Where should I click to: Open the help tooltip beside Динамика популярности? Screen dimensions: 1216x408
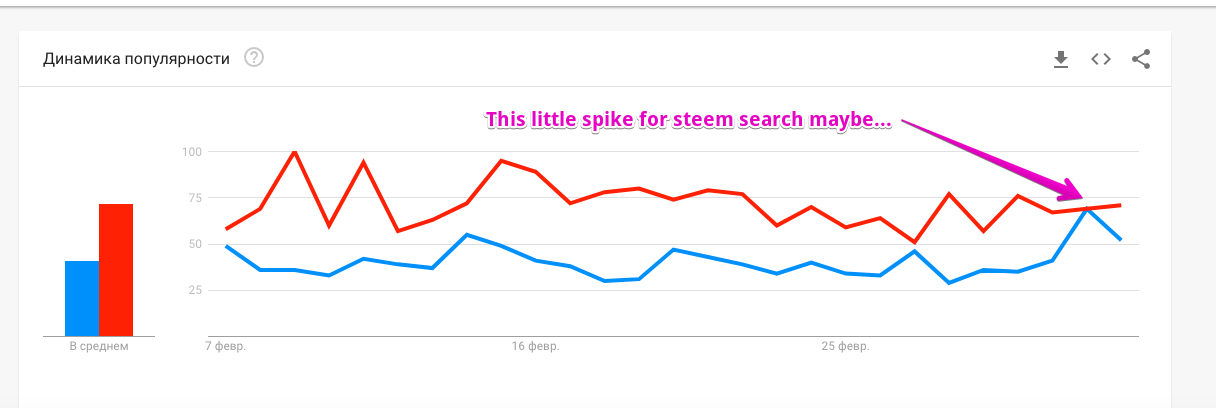[254, 58]
